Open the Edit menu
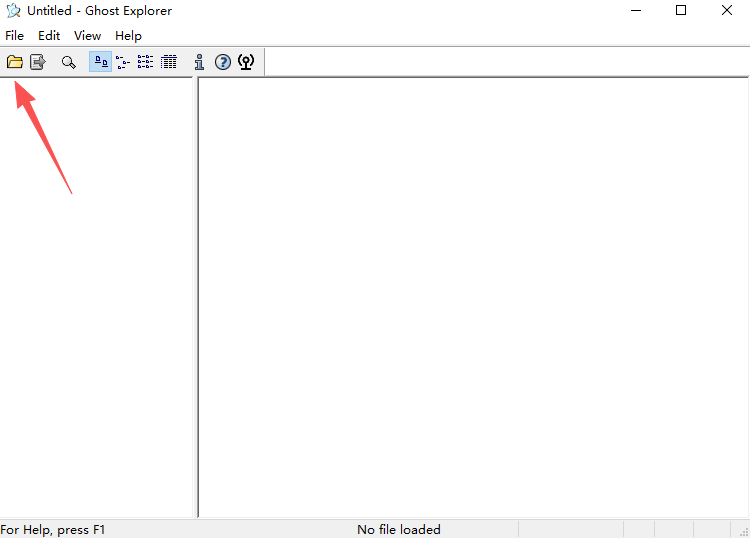 (x=49, y=36)
